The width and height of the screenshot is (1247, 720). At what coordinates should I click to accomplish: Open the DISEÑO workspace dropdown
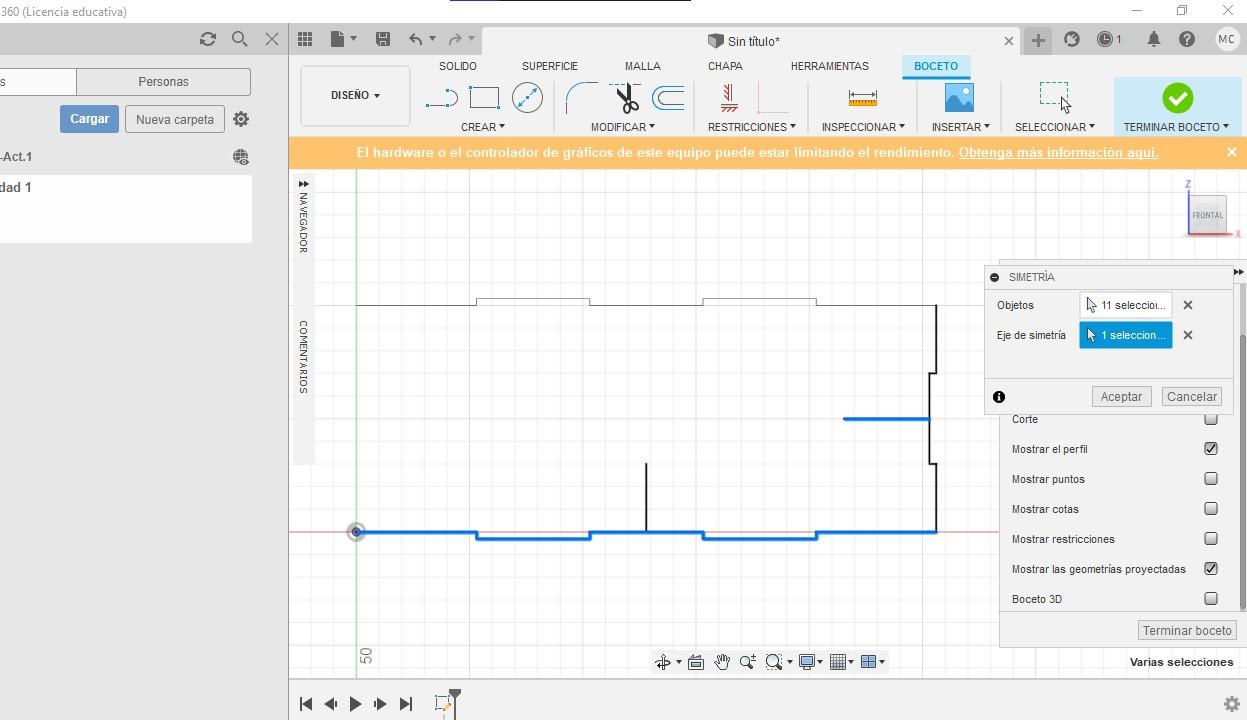355,96
